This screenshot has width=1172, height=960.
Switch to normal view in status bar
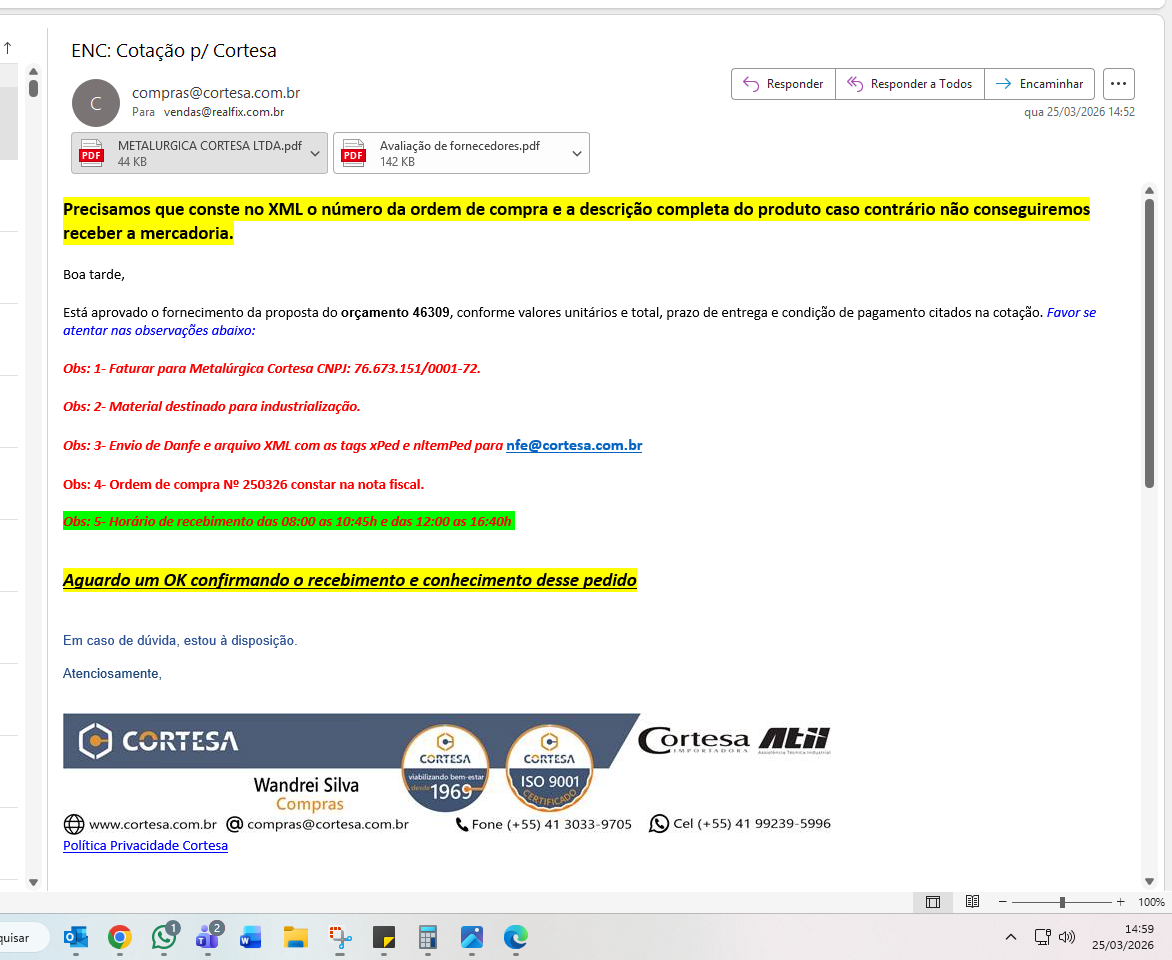point(932,902)
